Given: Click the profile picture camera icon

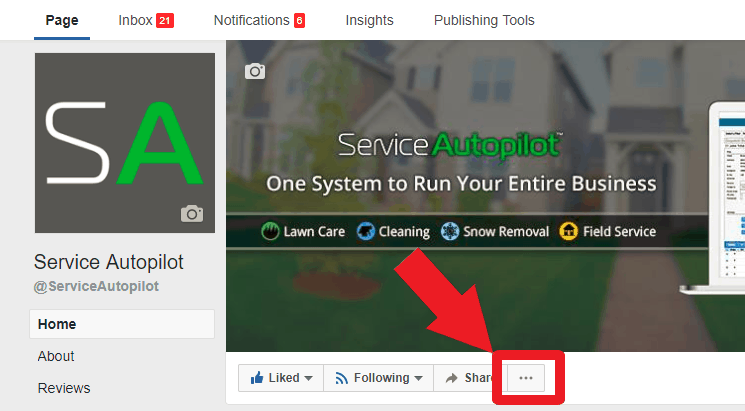Looking at the screenshot, I should coord(191,214).
